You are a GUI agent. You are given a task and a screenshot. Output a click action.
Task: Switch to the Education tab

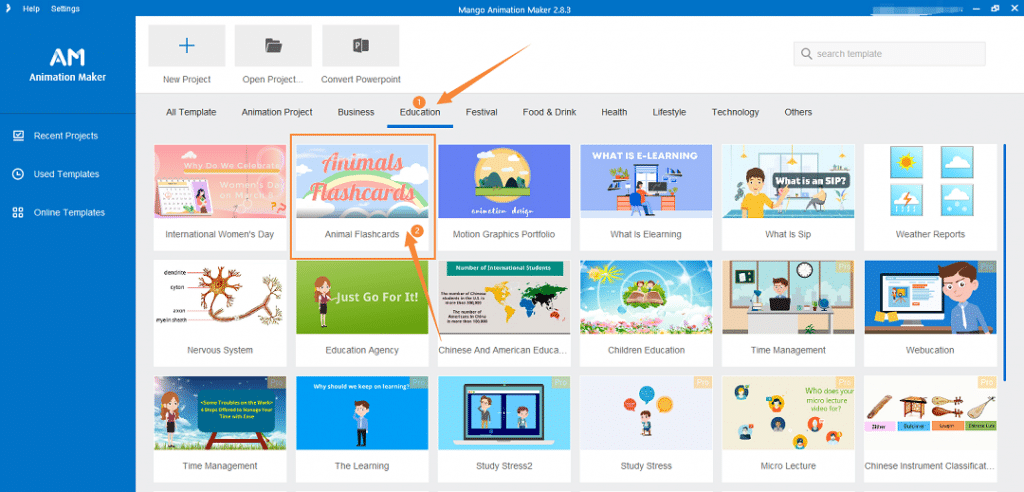click(420, 112)
